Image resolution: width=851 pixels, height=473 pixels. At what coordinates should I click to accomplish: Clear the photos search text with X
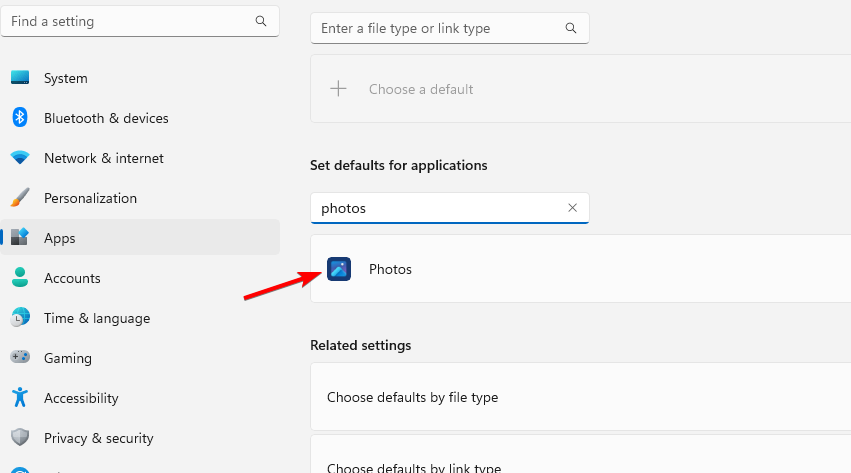(573, 208)
